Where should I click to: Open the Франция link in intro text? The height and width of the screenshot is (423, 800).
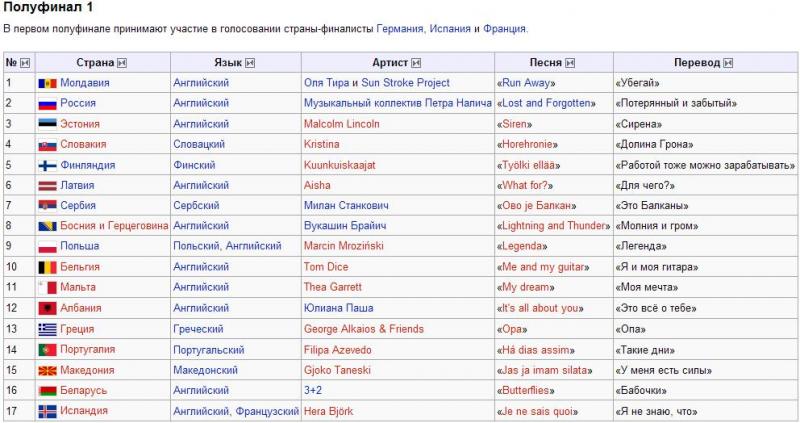point(505,29)
